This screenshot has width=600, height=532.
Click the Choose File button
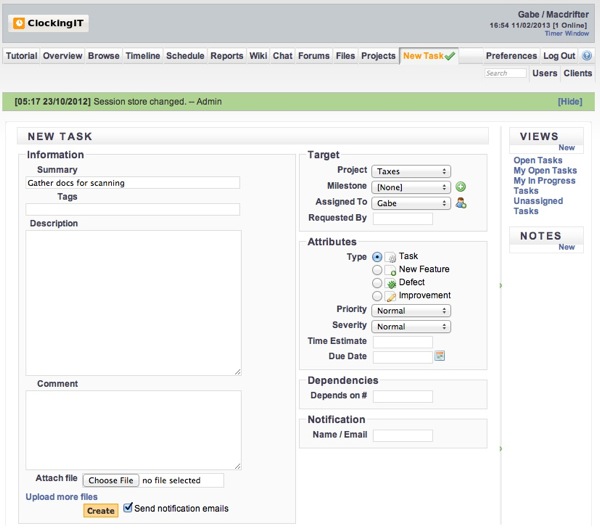coord(109,481)
